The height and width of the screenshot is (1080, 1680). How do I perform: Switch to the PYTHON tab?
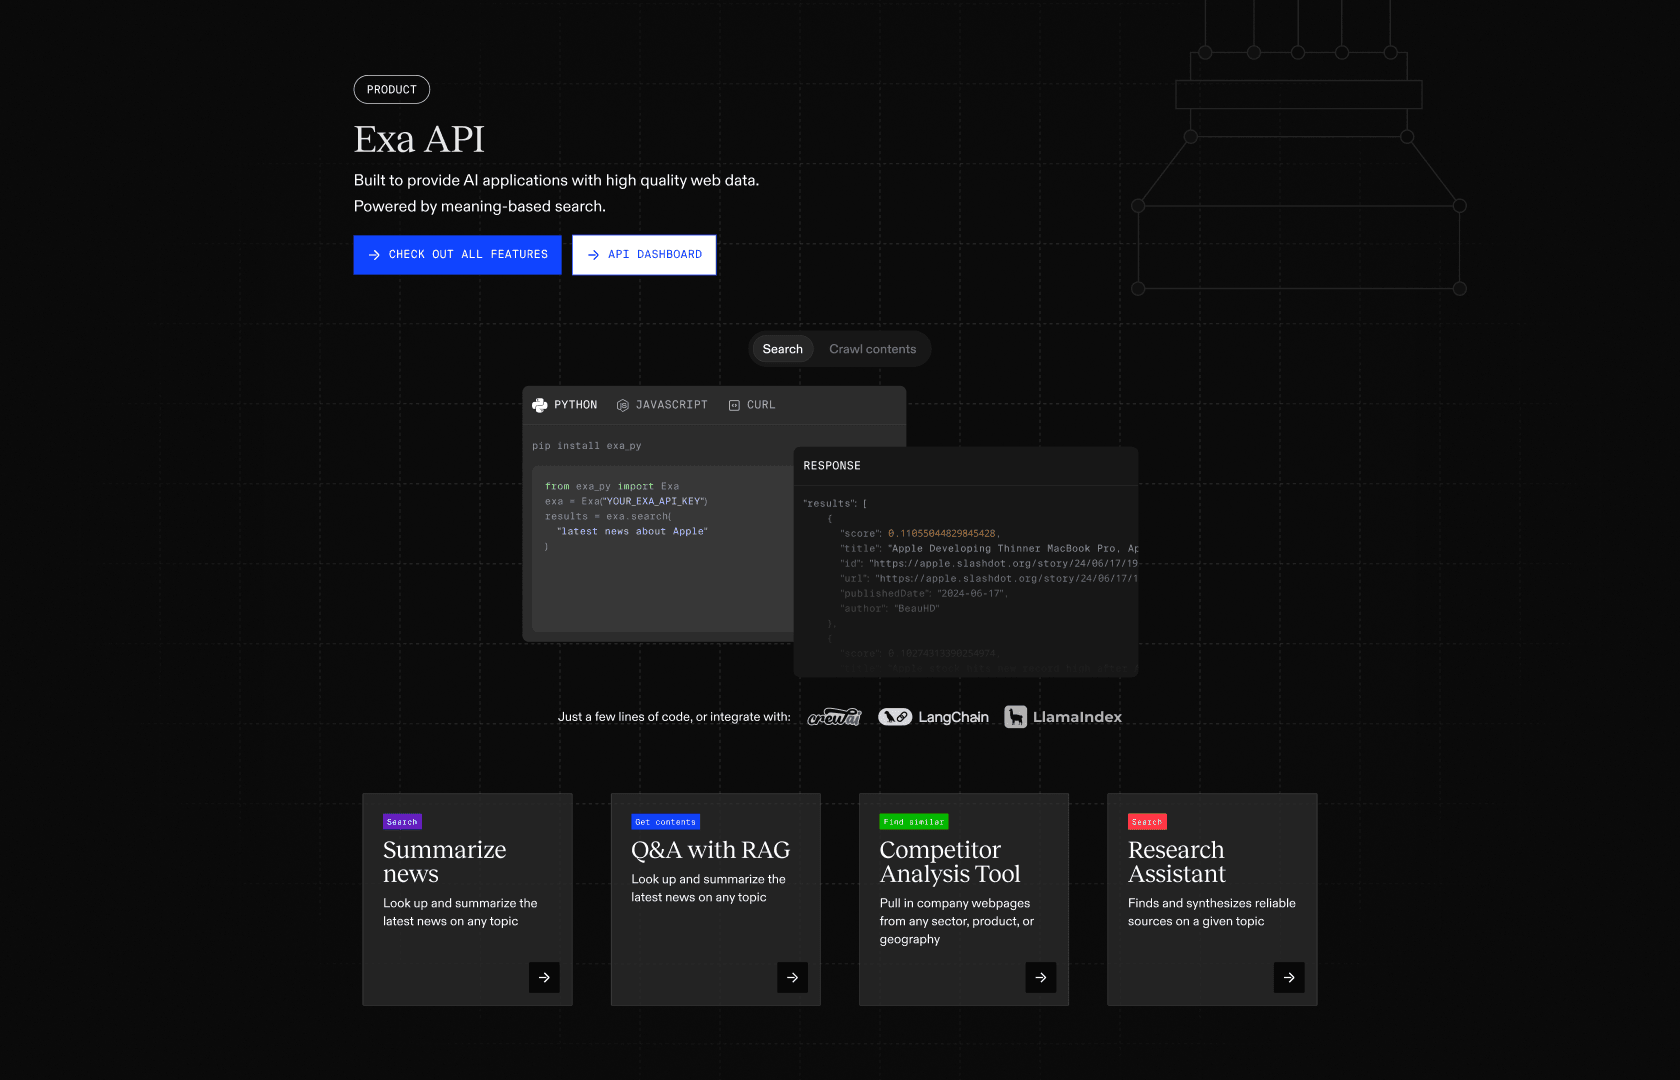tap(565, 405)
